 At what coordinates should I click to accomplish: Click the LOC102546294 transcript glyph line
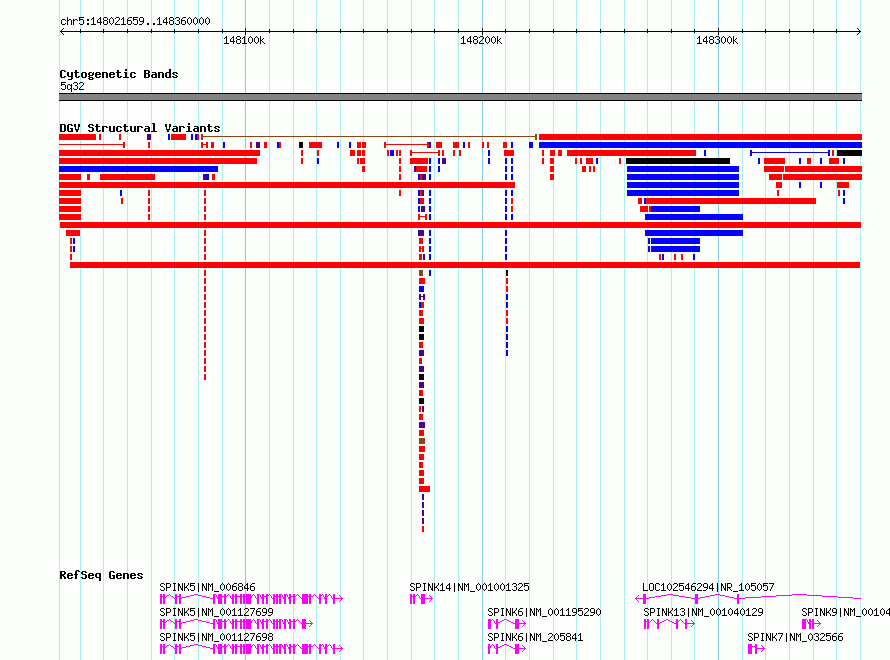click(x=748, y=598)
